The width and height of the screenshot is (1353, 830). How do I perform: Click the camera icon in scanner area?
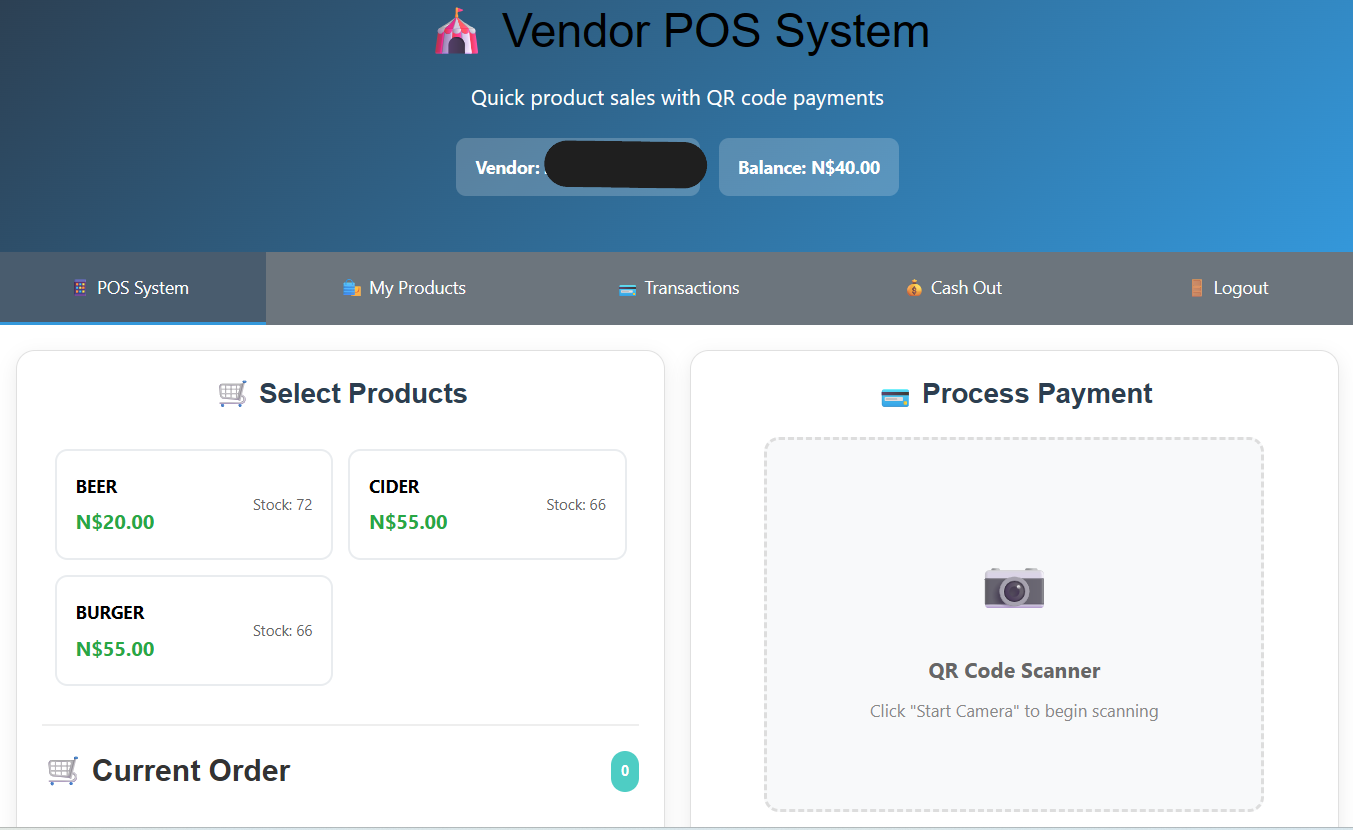[1014, 588]
